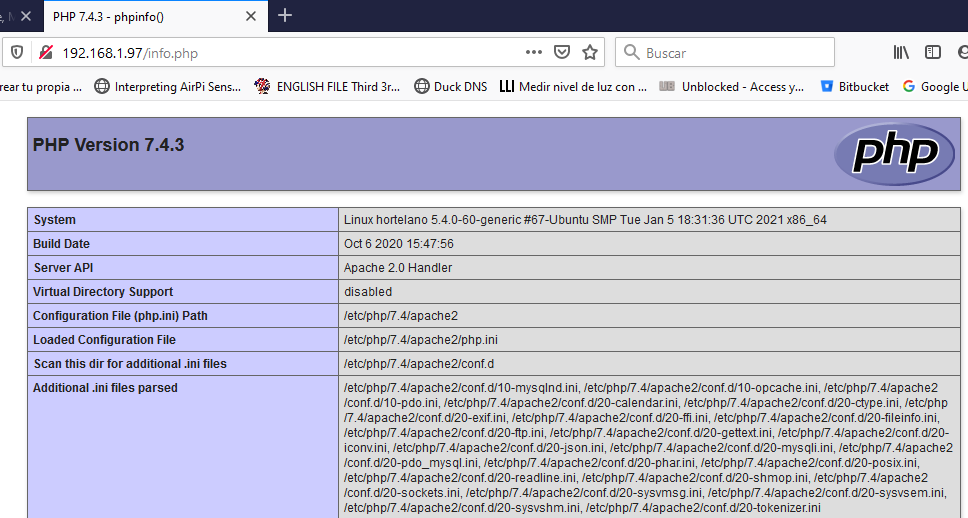Viewport: 968px width, 518px height.
Task: Click the Unblocked bookmark favicon
Action: pos(667,86)
